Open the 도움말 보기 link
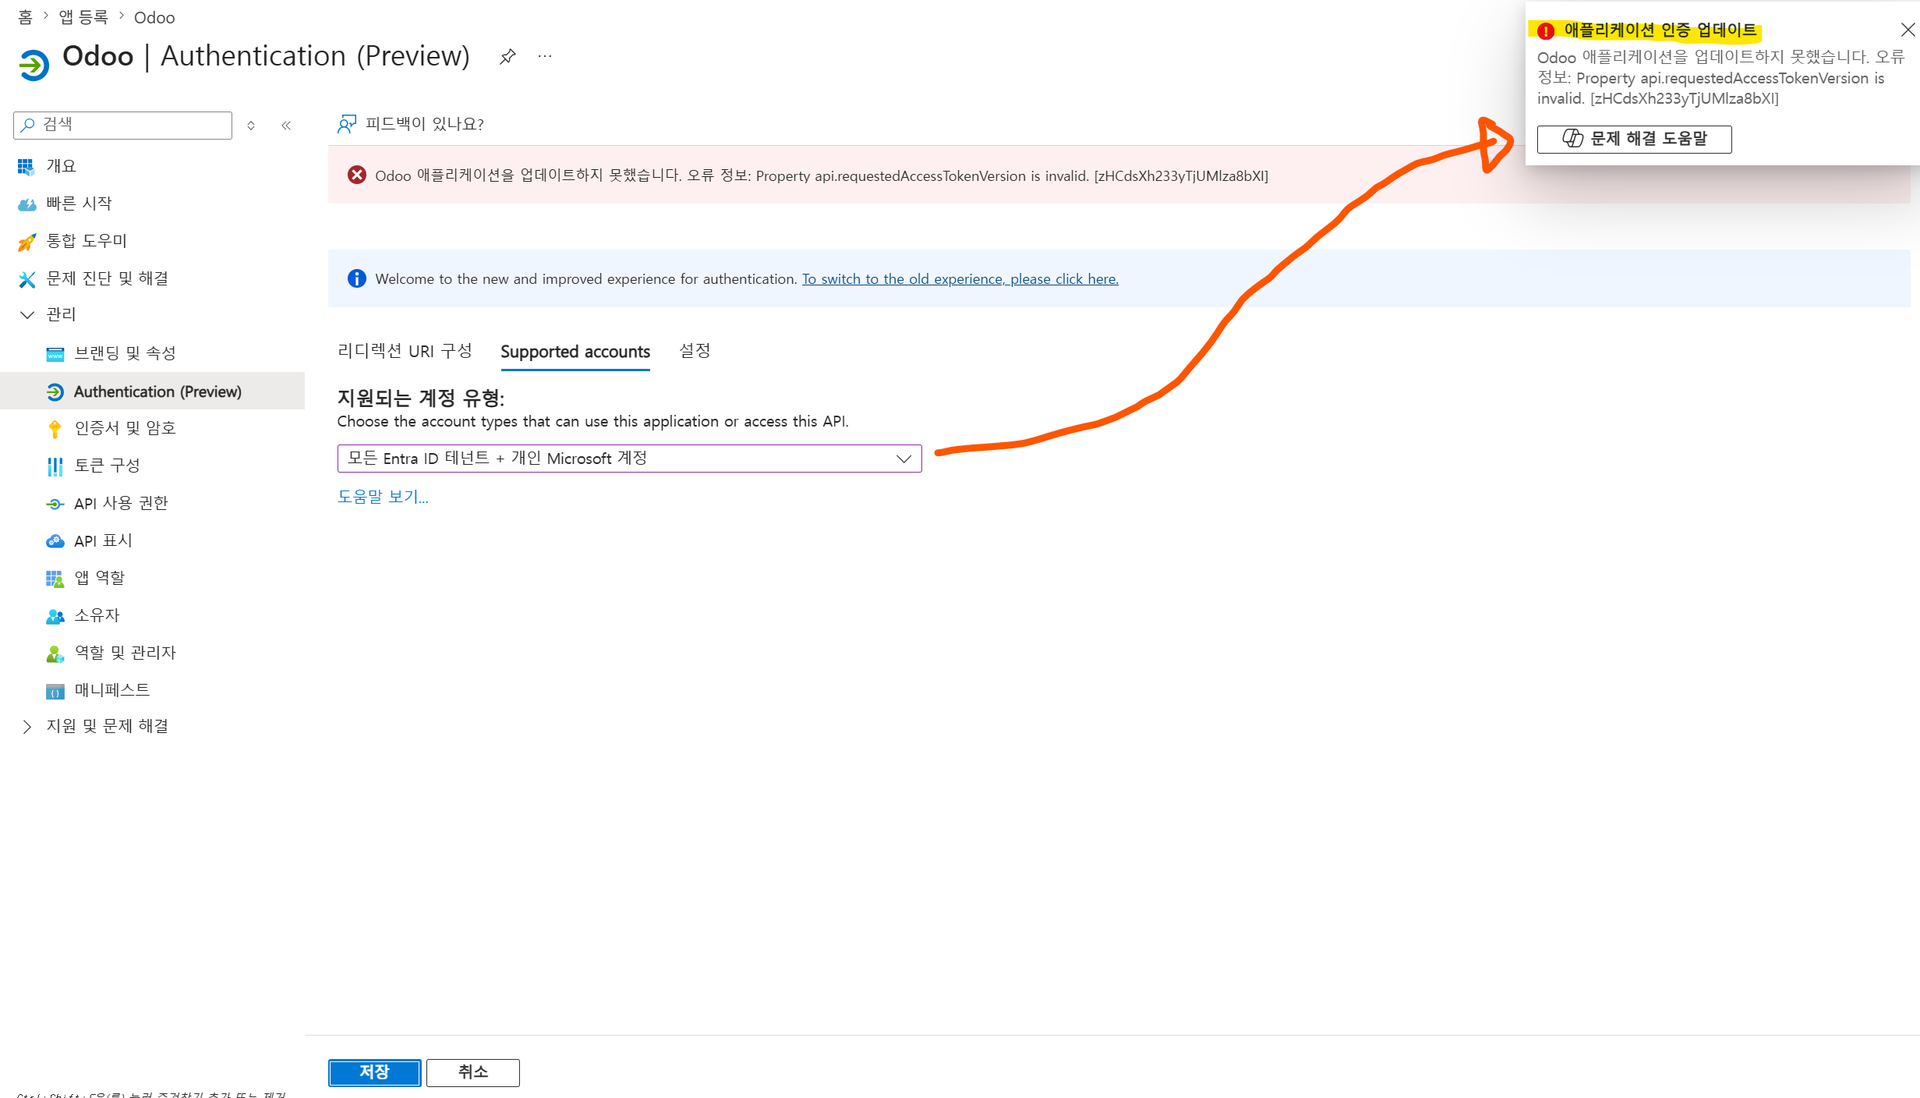 click(x=382, y=497)
